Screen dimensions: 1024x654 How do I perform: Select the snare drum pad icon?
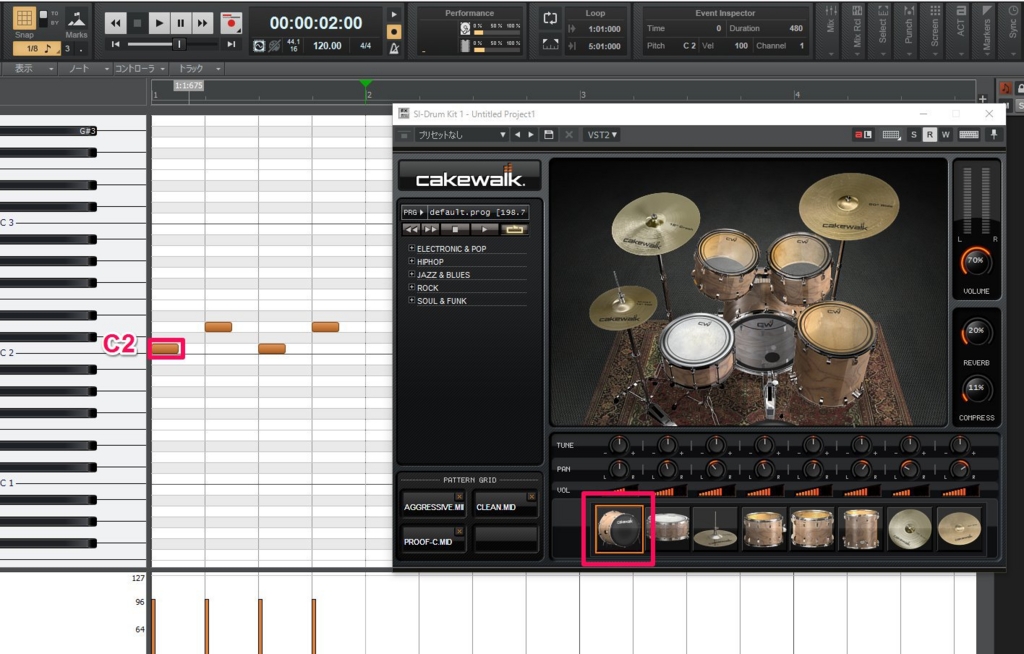(x=667, y=529)
